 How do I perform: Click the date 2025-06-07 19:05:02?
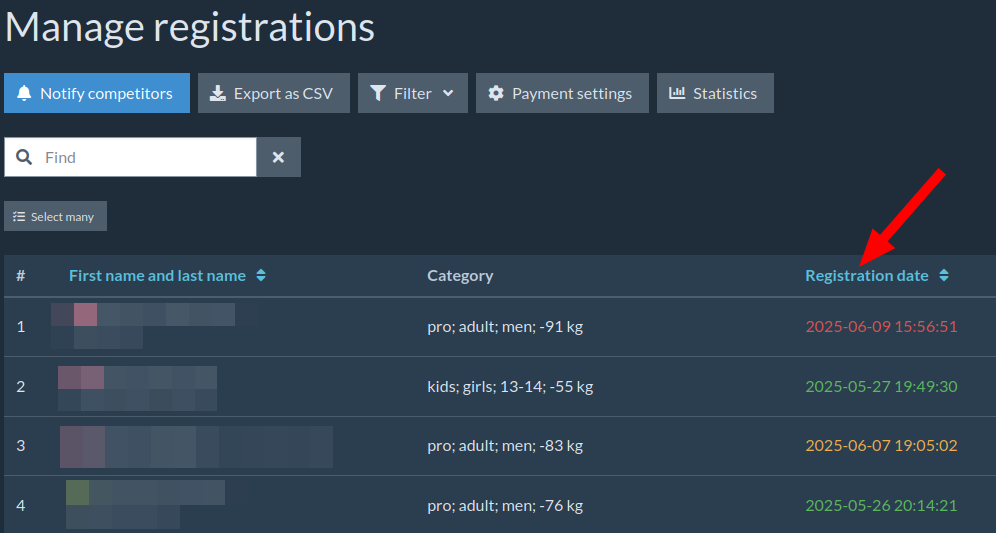point(881,446)
